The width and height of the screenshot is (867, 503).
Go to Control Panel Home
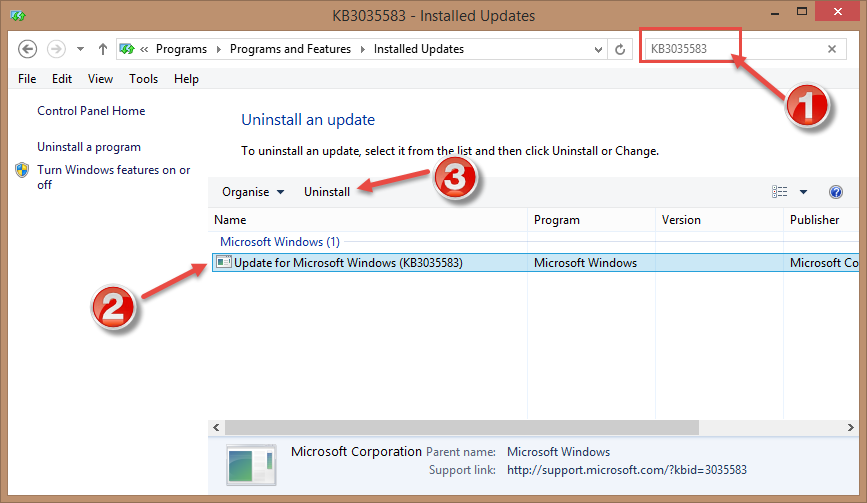(x=91, y=111)
